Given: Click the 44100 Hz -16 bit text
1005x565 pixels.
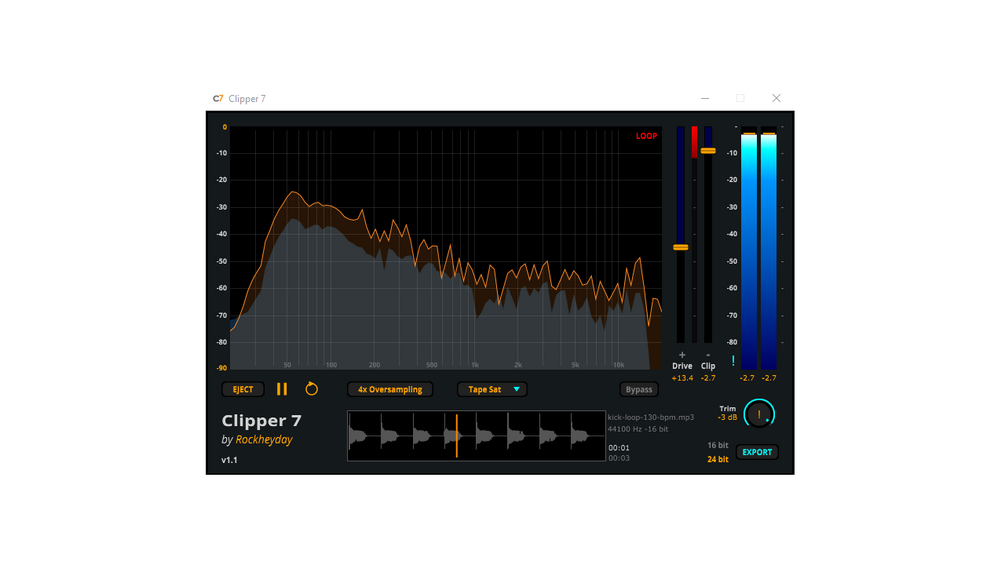Looking at the screenshot, I should point(638,429).
